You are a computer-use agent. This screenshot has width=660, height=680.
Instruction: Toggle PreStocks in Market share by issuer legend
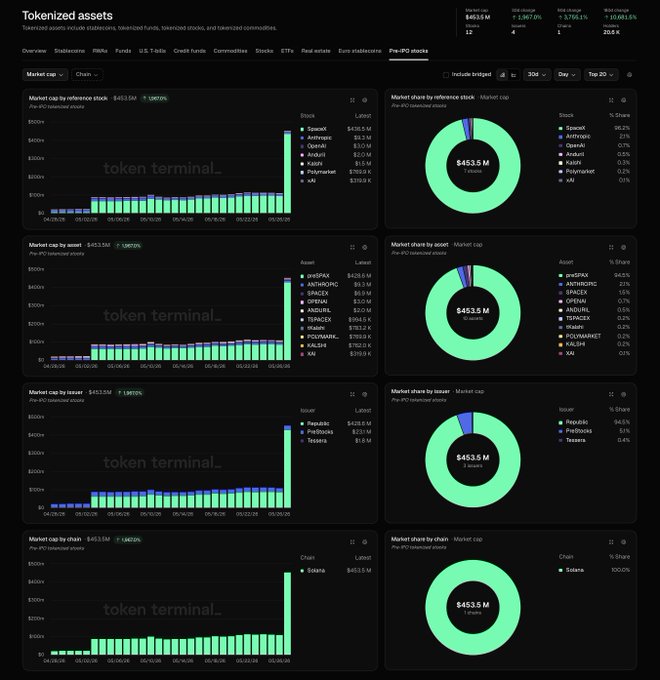click(594, 431)
